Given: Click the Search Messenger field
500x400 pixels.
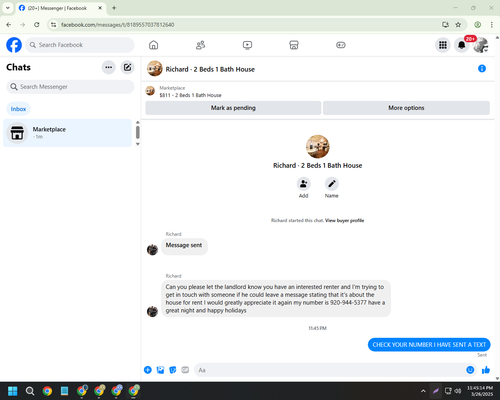Looking at the screenshot, I should tap(70, 87).
